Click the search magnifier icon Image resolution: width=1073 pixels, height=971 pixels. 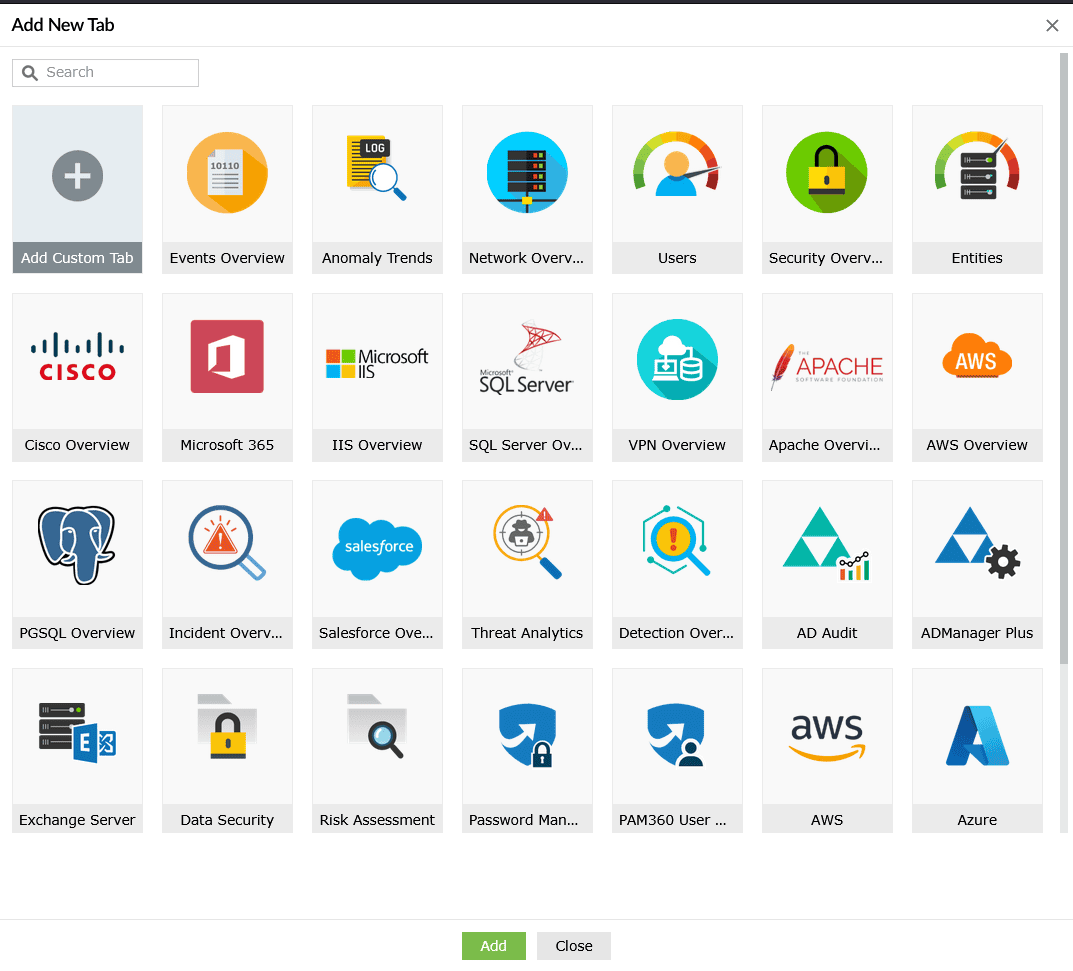pos(29,73)
